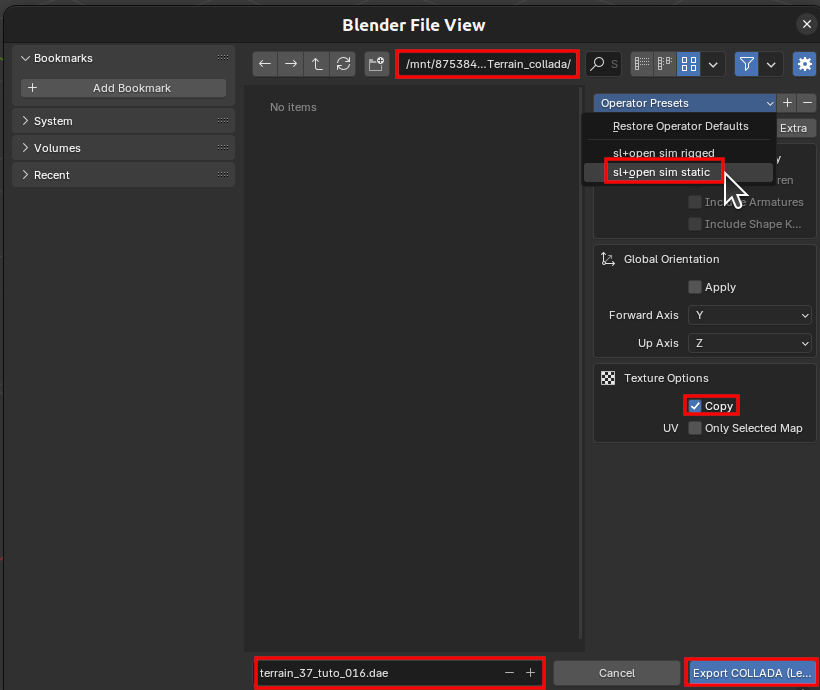Switch to vertical list display mode

[x=642, y=64]
